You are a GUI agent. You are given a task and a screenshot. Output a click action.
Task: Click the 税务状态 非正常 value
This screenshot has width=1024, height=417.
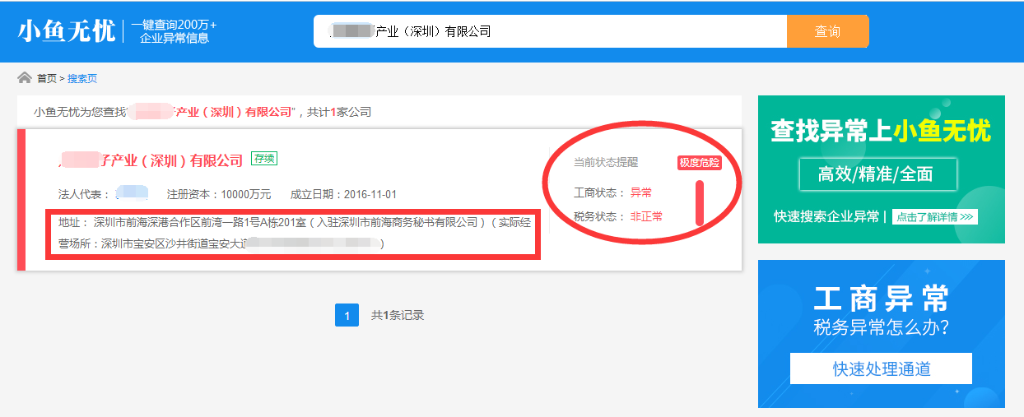tap(646, 216)
